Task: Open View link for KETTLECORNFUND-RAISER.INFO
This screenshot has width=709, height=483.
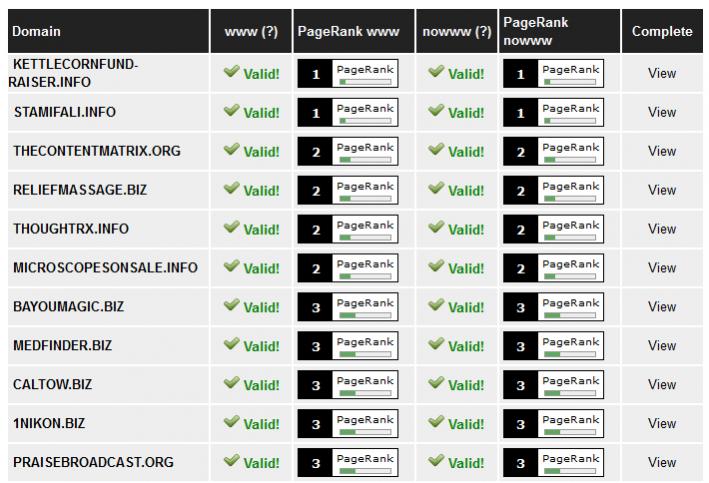Action: (662, 73)
